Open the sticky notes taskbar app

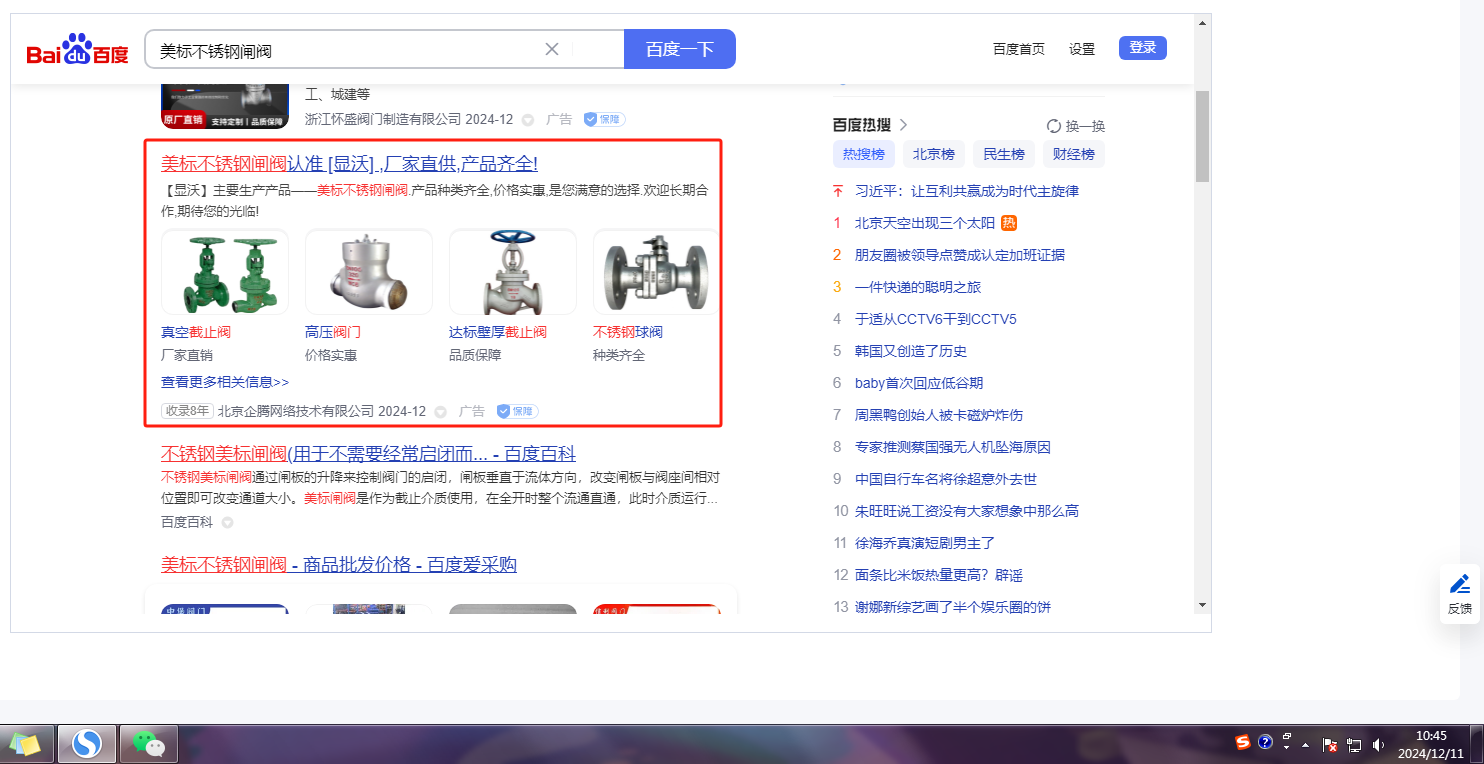(26, 744)
